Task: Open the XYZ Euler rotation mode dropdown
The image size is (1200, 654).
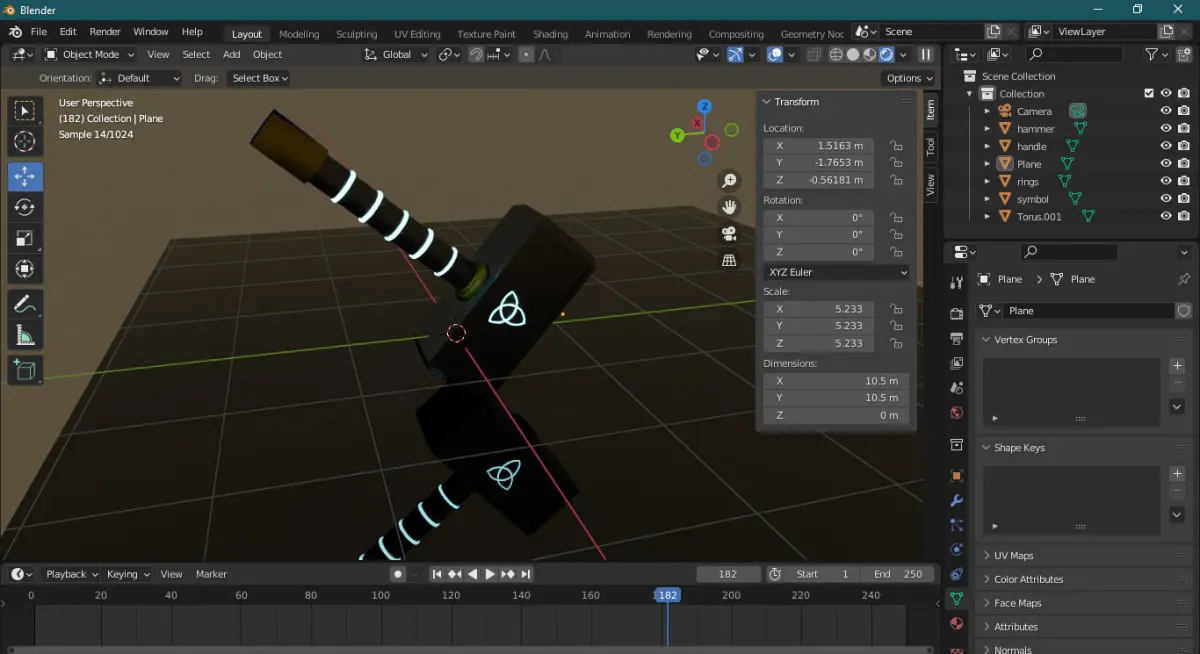Action: pos(836,272)
